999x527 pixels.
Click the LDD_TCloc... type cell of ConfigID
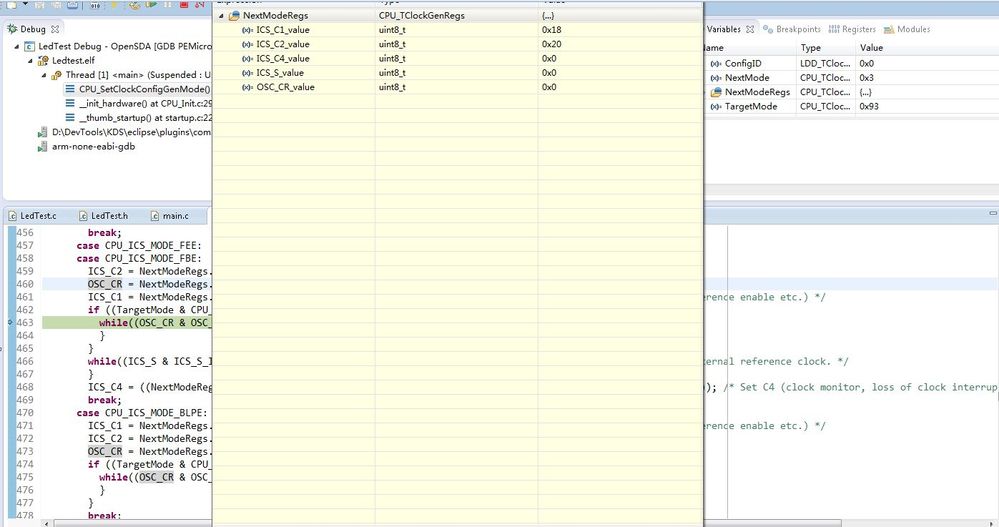pyautogui.click(x=825, y=64)
